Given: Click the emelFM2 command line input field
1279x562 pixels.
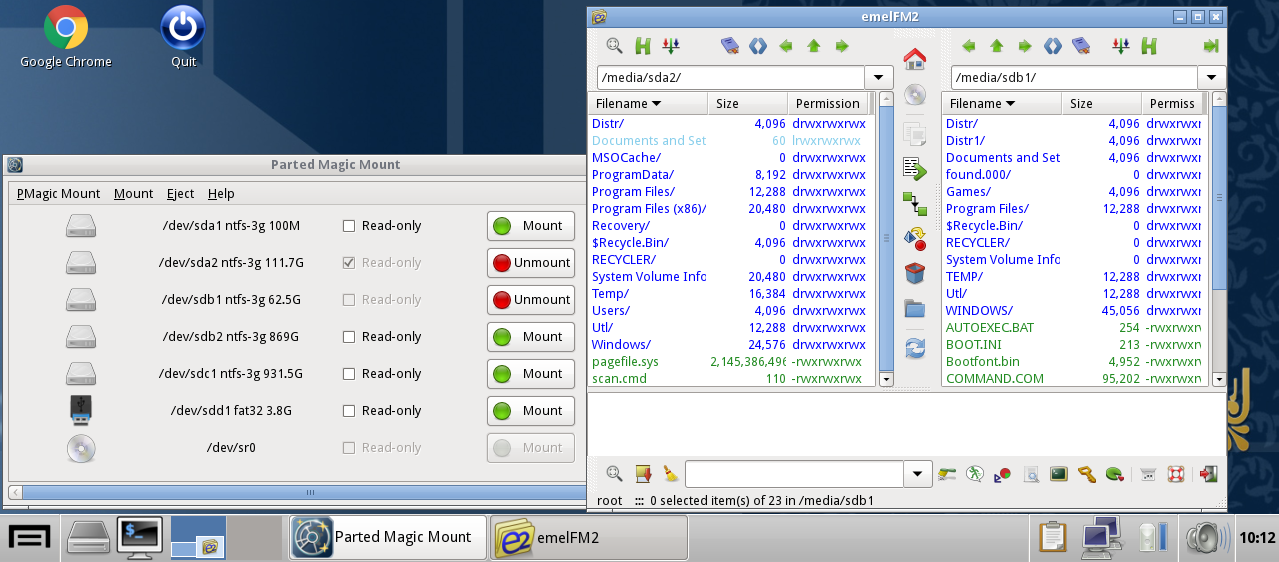Looking at the screenshot, I should 794,474.
